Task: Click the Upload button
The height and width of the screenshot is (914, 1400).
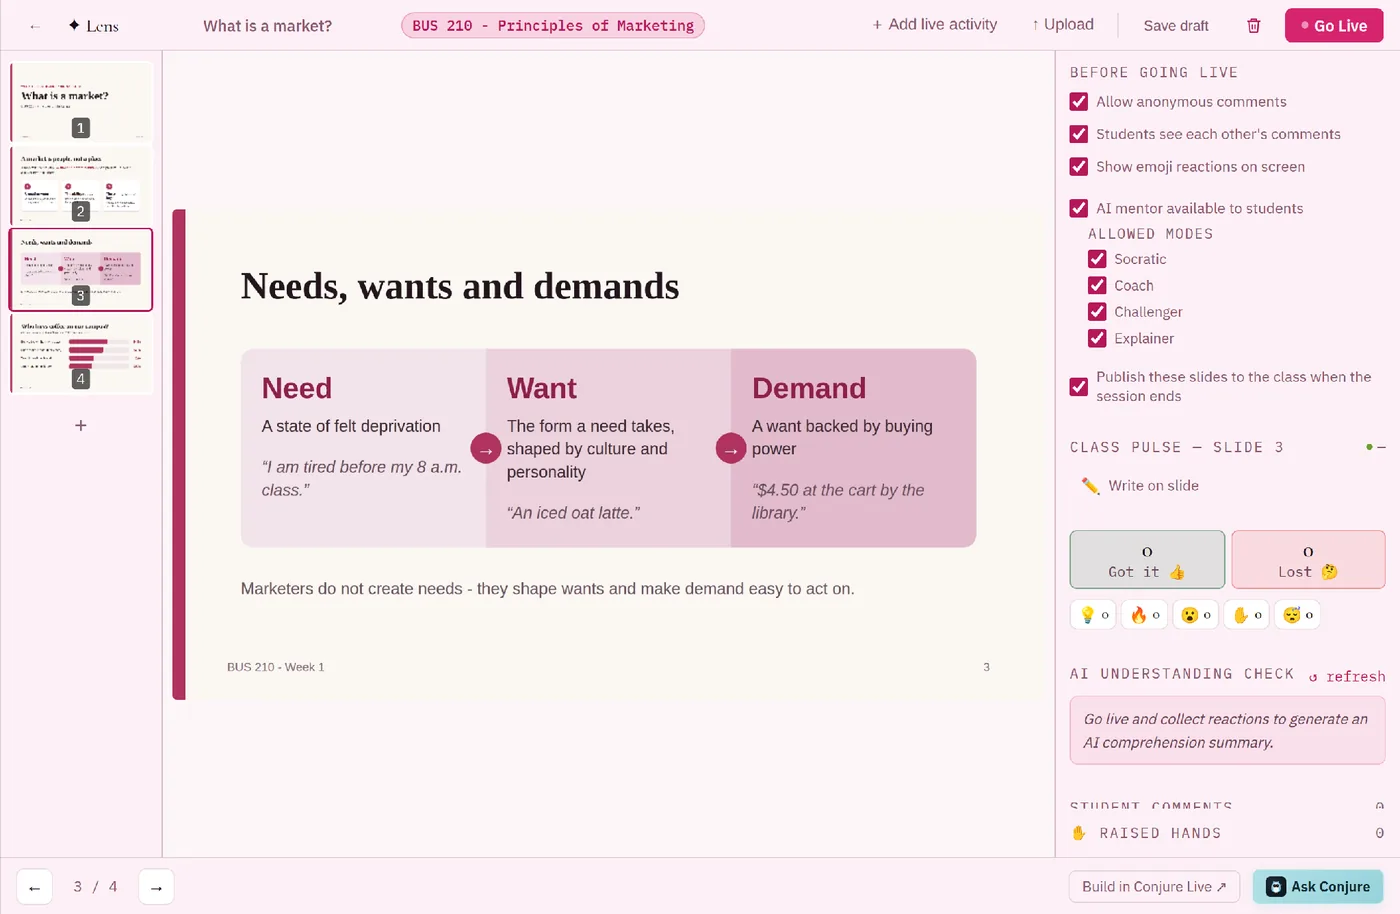Action: [1062, 25]
